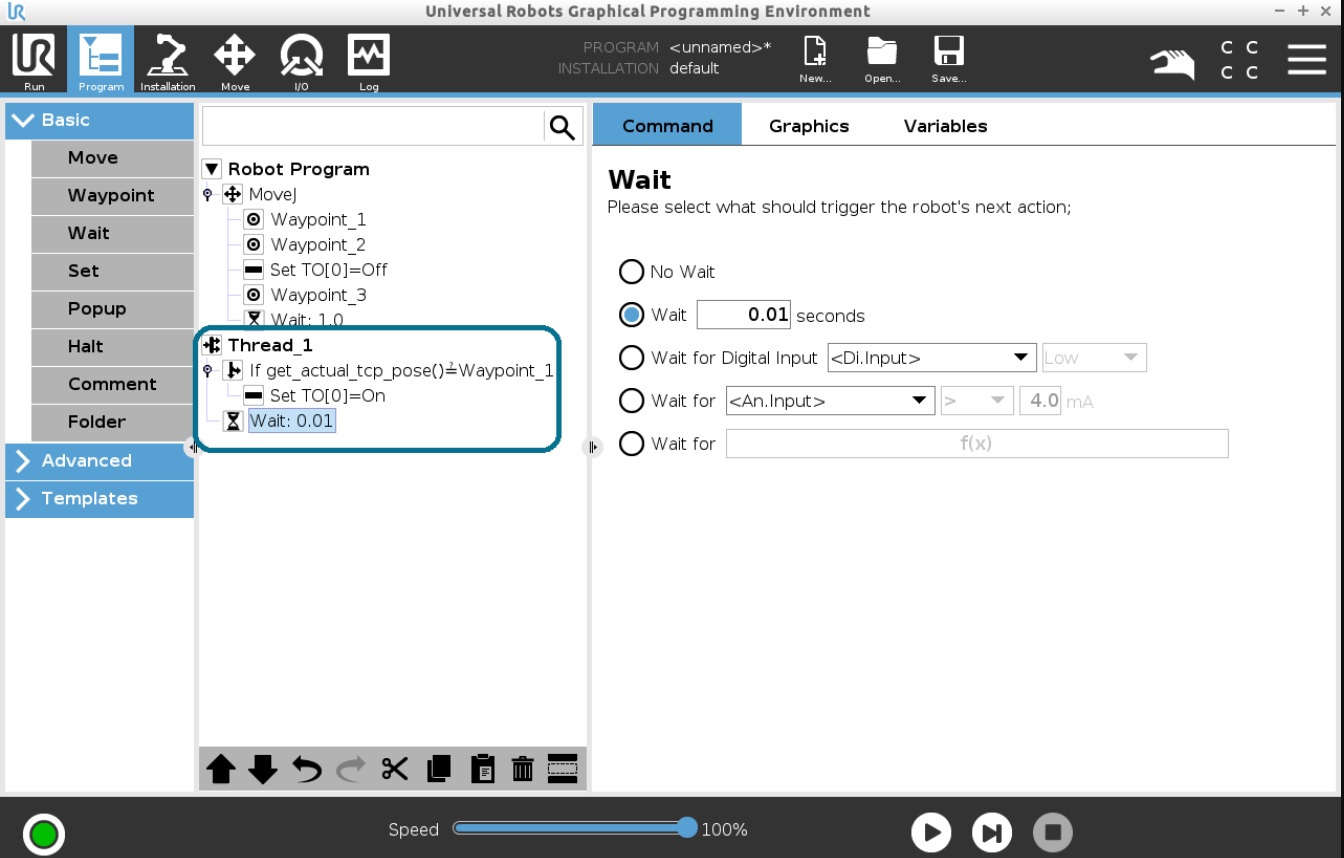
Task: Click the search magnifier icon
Action: tap(563, 127)
